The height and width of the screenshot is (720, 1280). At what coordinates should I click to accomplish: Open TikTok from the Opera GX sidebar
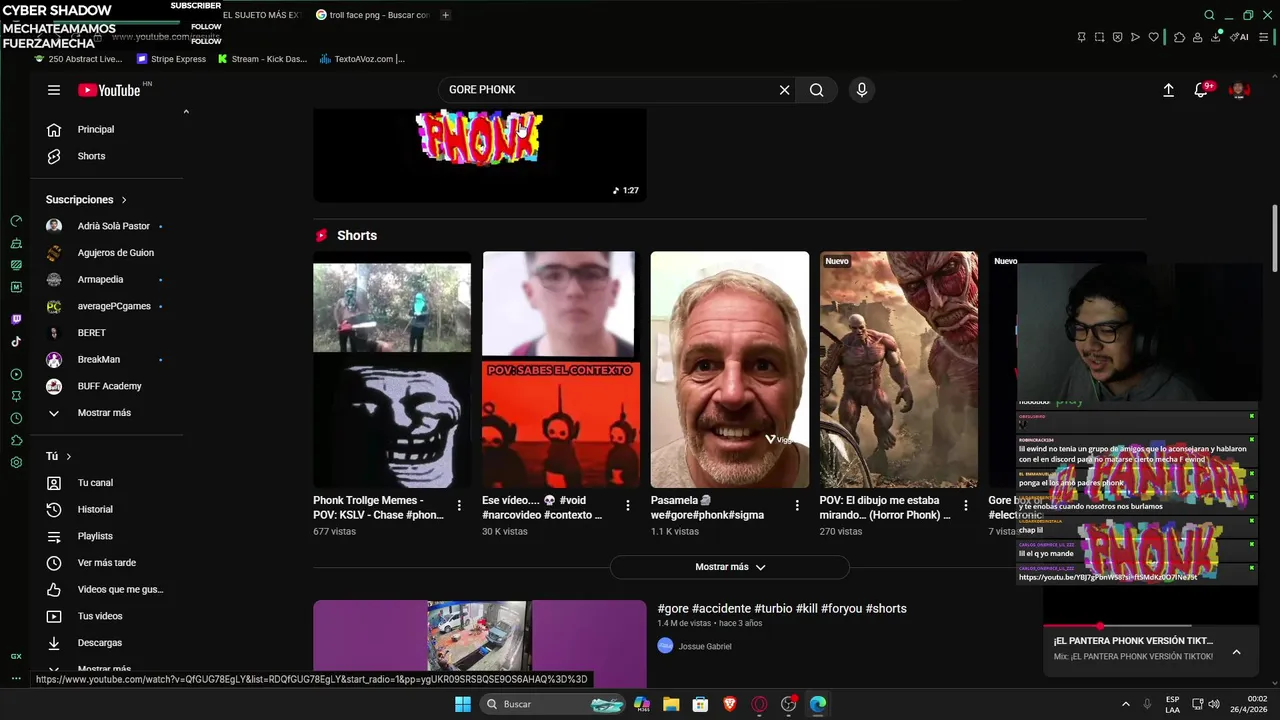pyautogui.click(x=16, y=342)
